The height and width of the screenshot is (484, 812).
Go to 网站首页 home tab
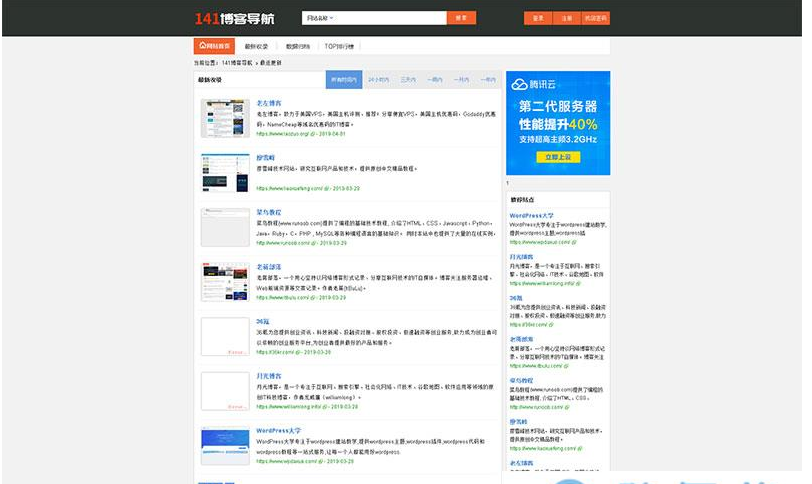click(x=214, y=46)
